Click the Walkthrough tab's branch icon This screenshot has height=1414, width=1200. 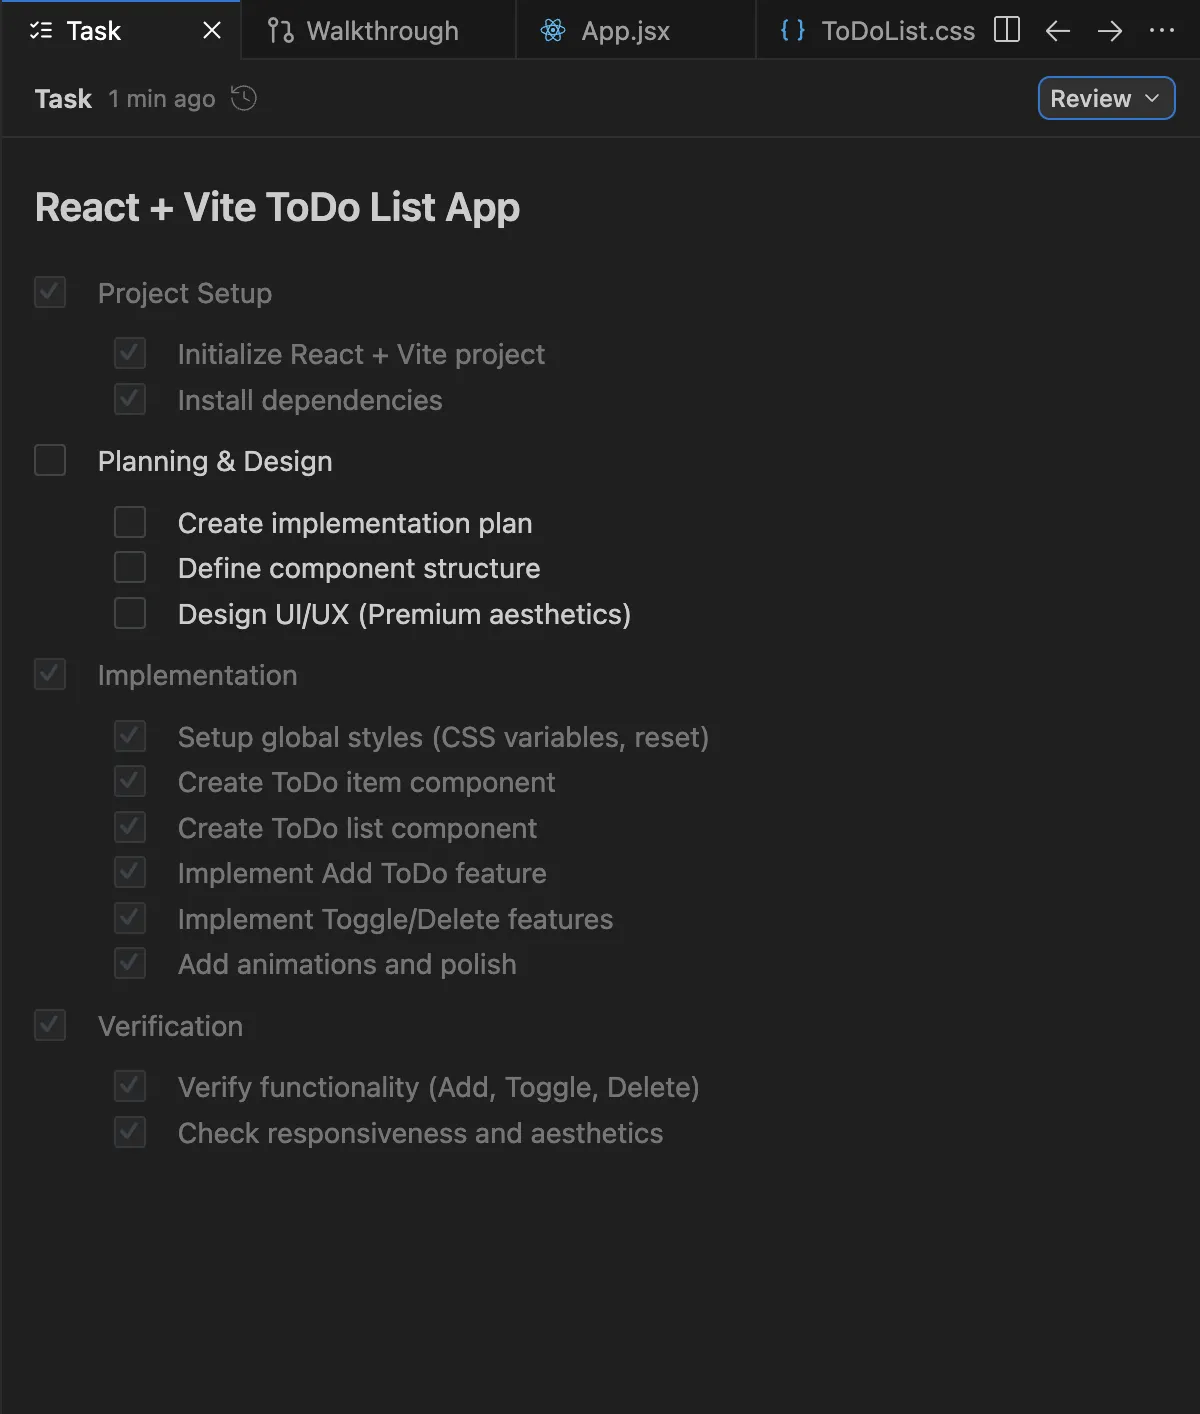(281, 31)
